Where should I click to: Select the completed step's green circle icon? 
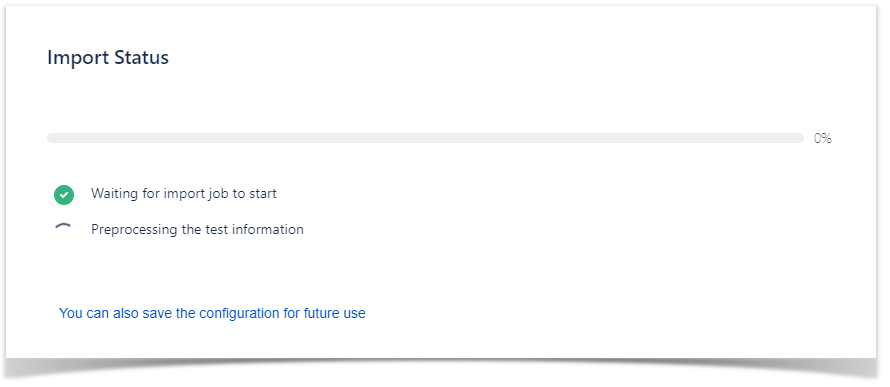64,195
